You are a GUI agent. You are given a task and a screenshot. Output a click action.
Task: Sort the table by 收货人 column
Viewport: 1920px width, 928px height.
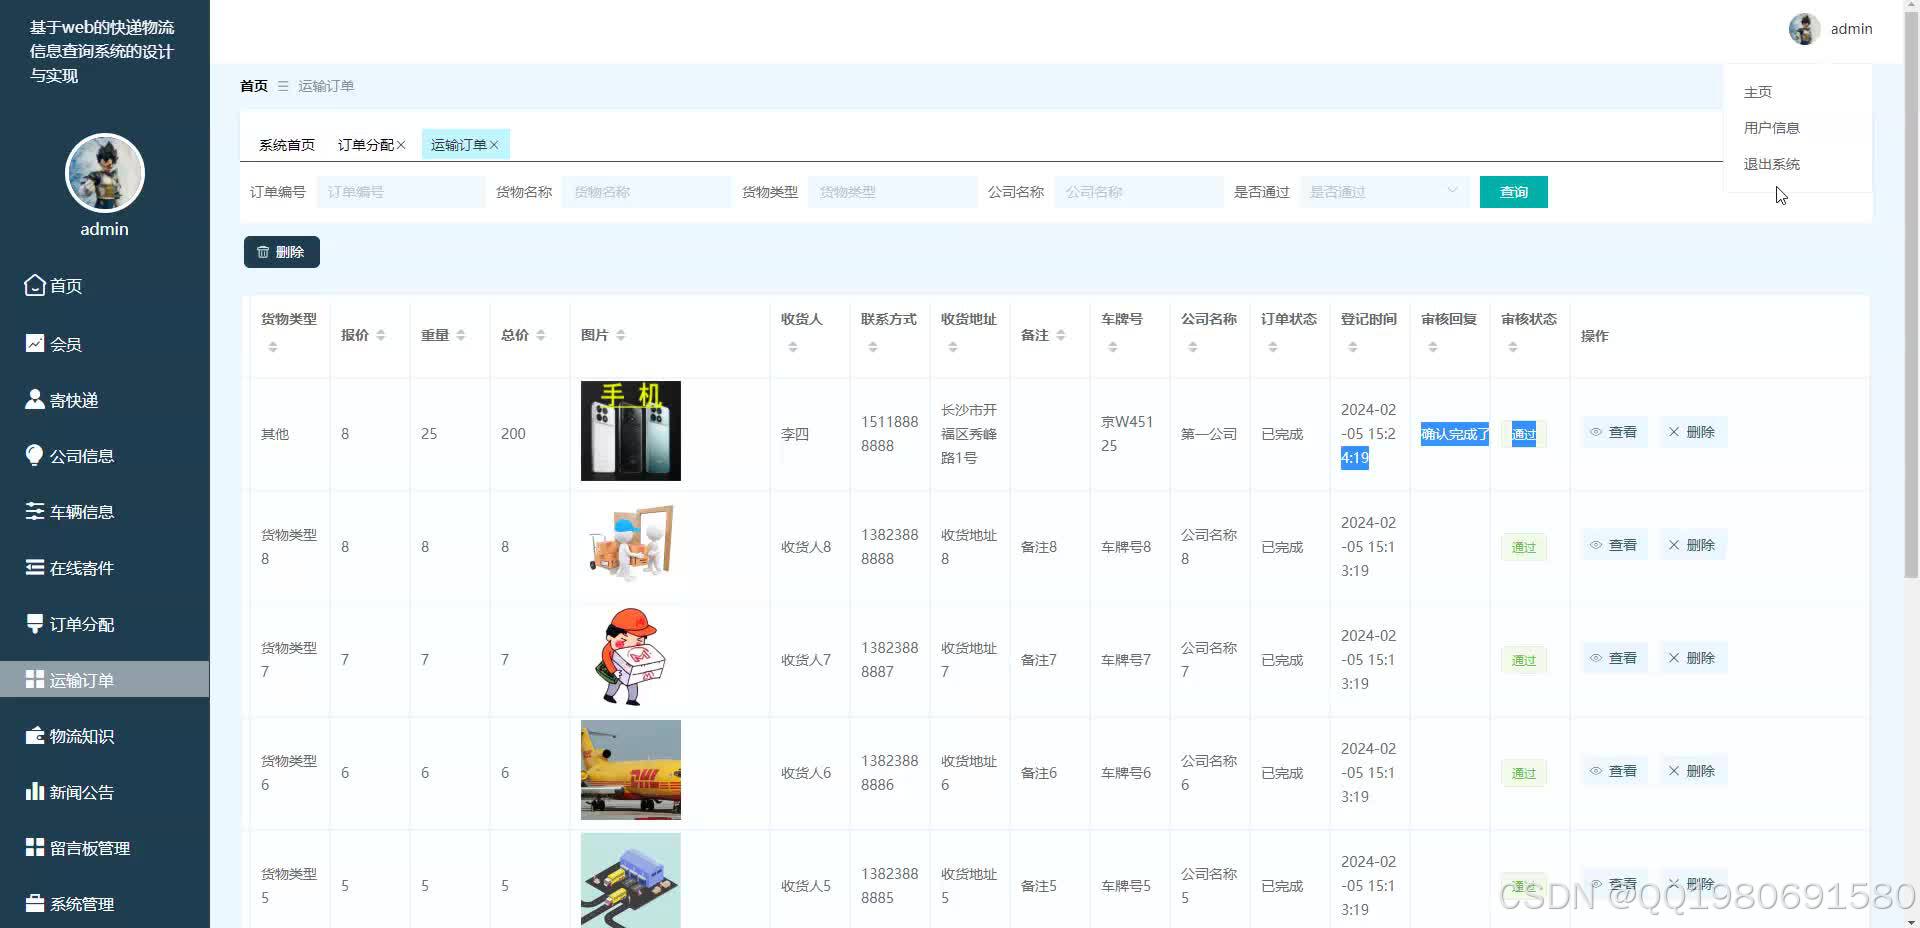(793, 347)
